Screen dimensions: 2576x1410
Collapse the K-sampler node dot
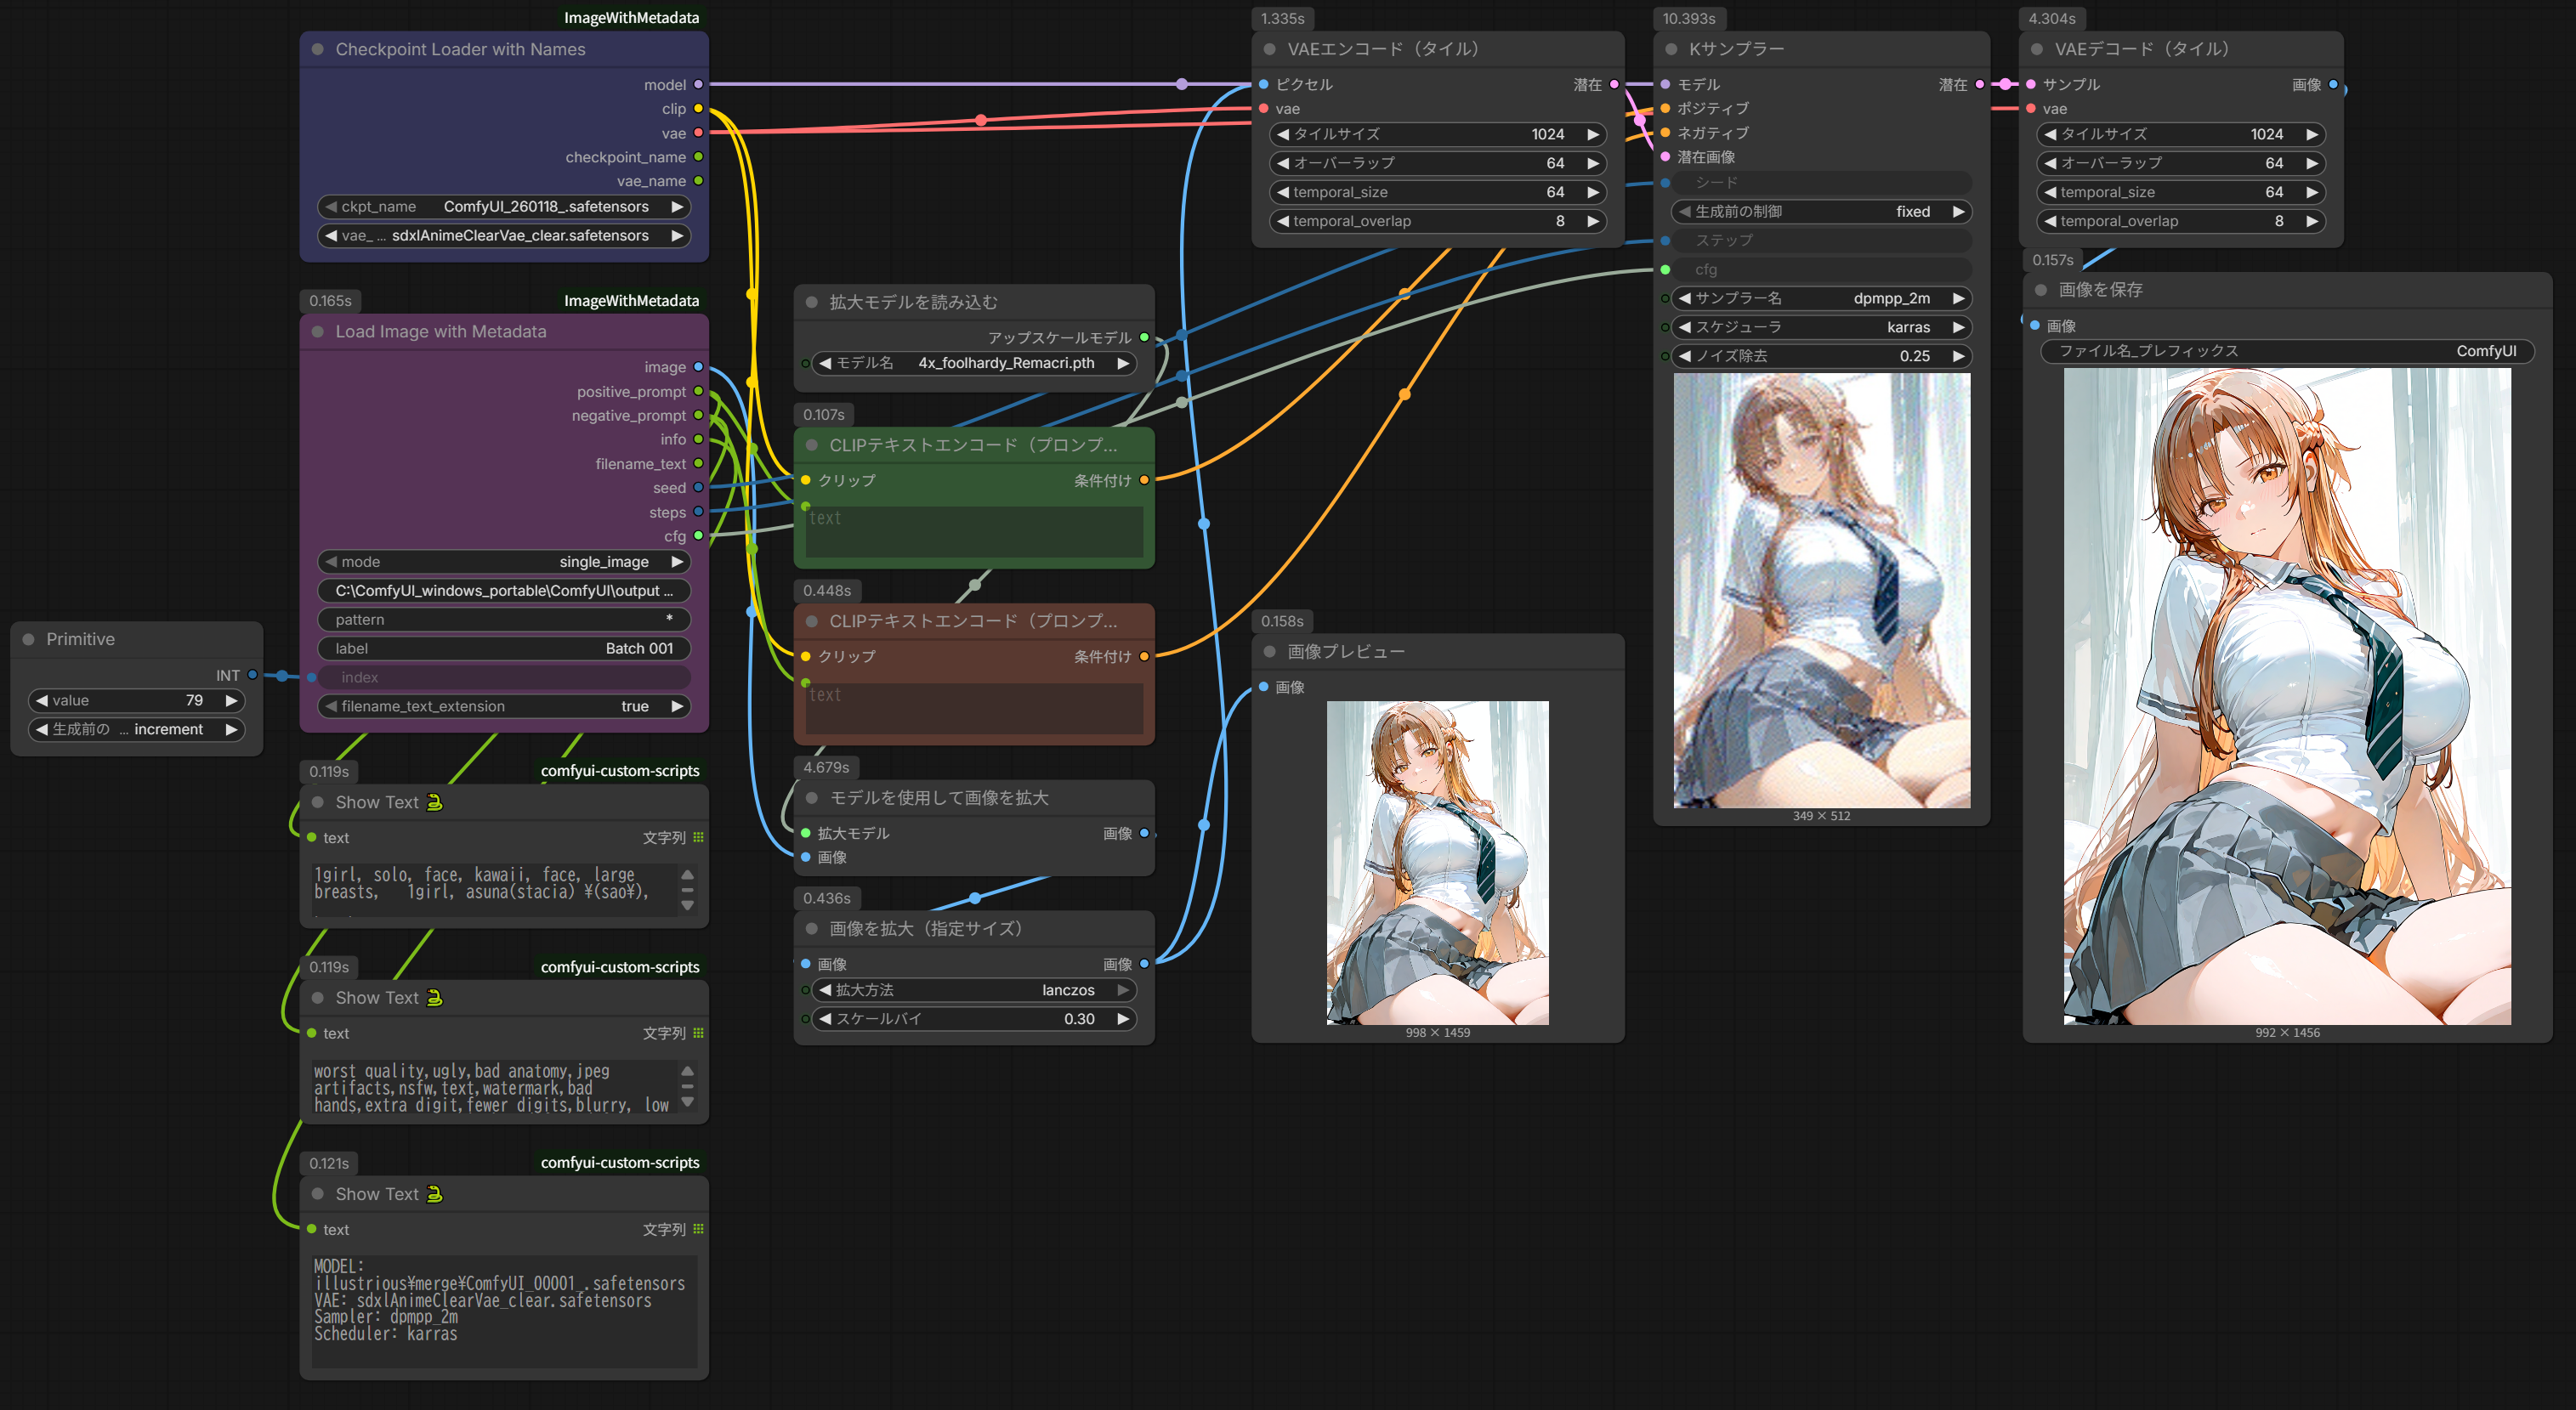click(1671, 49)
